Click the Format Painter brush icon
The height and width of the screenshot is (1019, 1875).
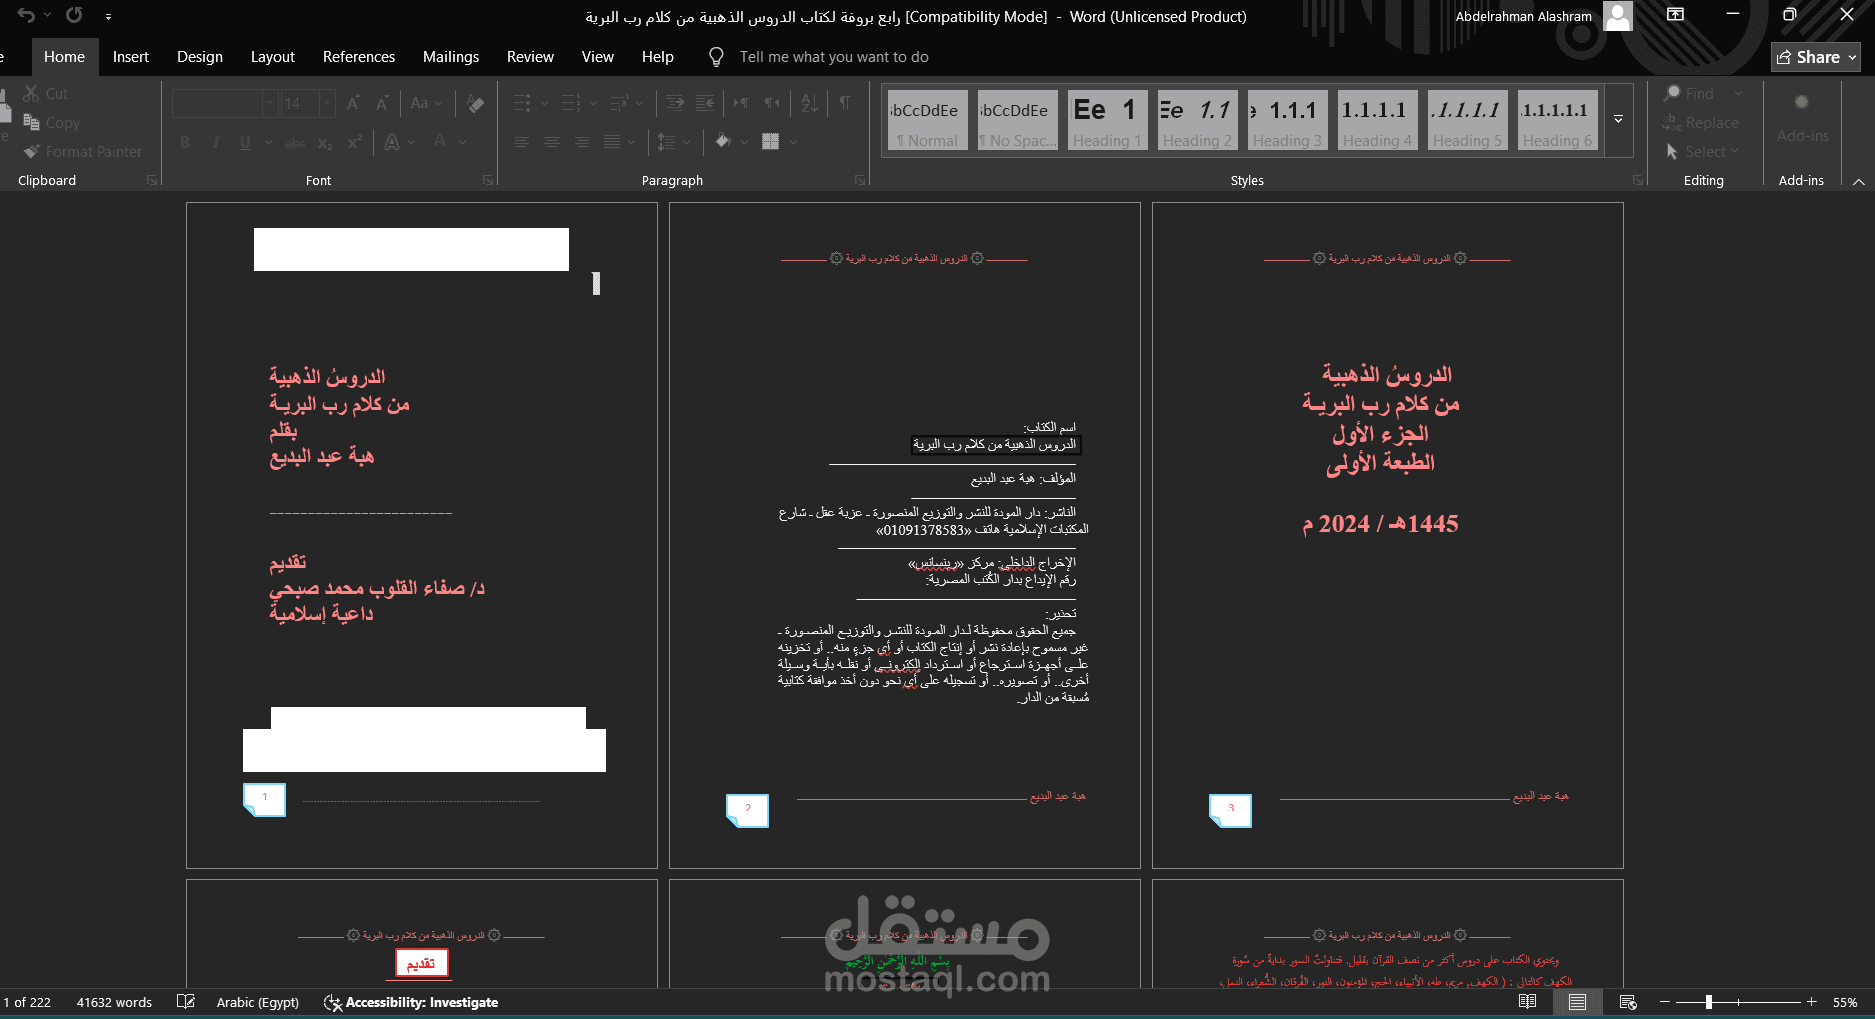coord(32,151)
